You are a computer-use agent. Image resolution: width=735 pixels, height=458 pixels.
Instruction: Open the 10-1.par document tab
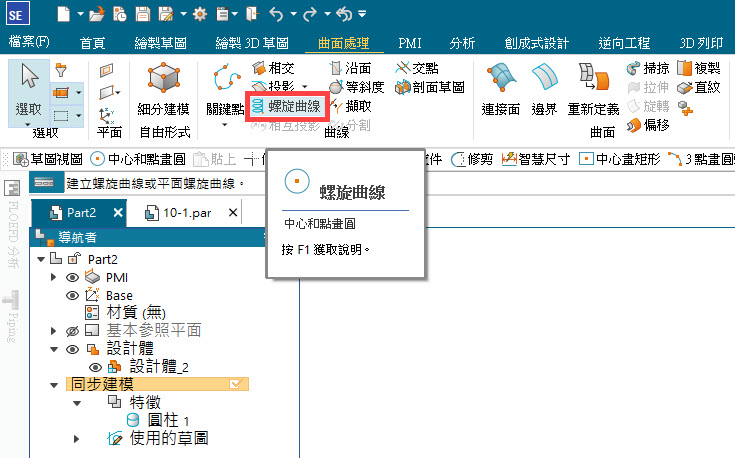tap(187, 212)
